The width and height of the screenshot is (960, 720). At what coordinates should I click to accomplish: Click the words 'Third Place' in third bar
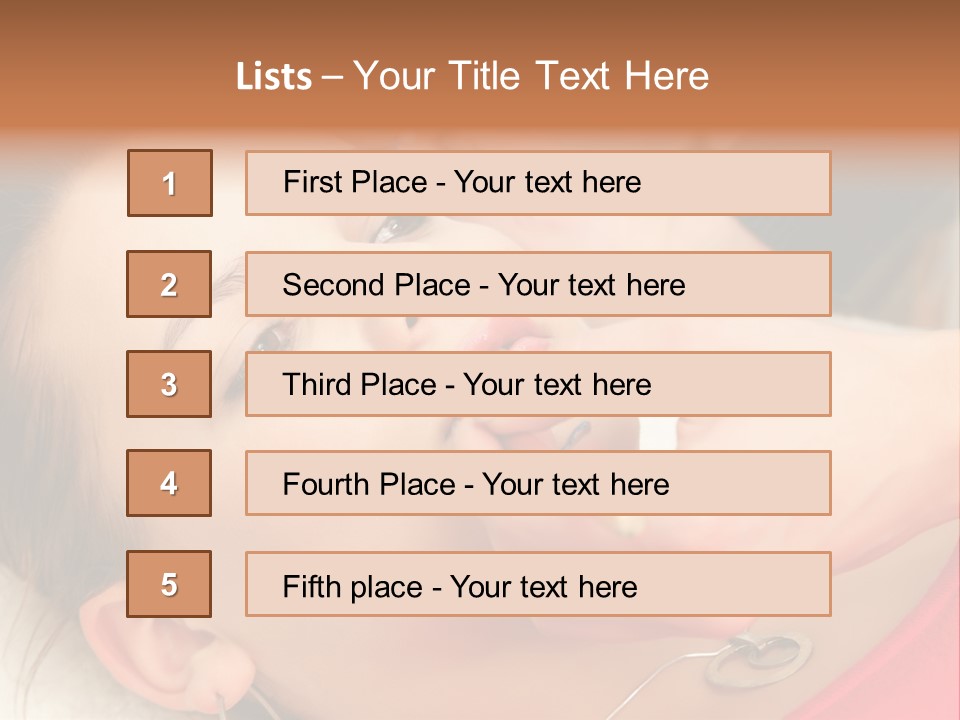tap(359, 384)
